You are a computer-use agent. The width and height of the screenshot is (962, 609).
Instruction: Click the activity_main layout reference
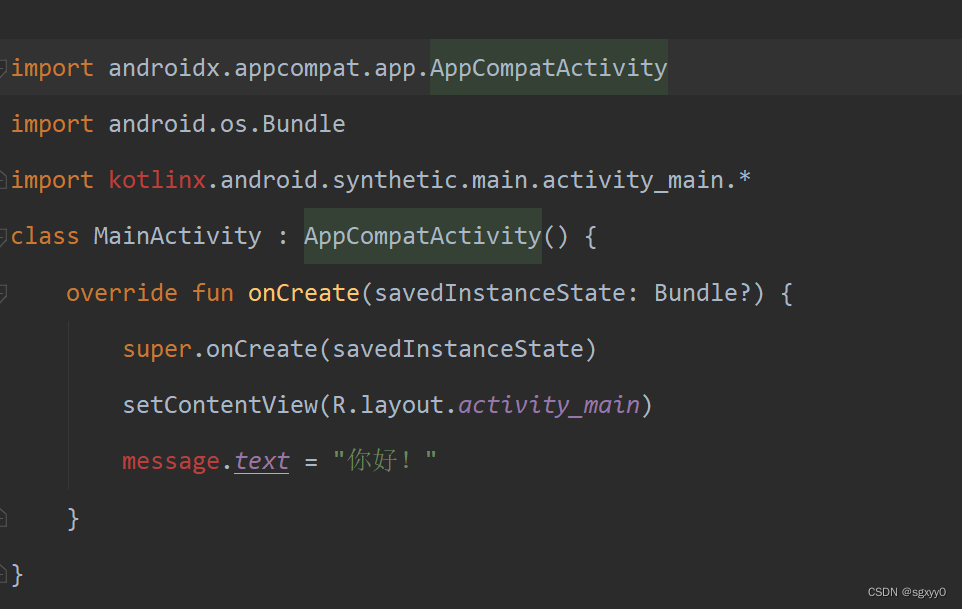pos(548,404)
